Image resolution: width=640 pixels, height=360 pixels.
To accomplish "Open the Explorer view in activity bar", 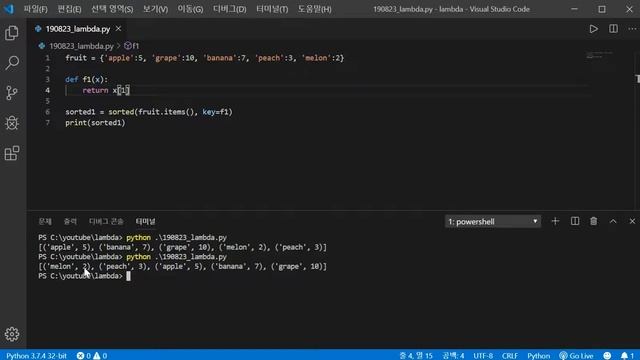I will point(12,33).
